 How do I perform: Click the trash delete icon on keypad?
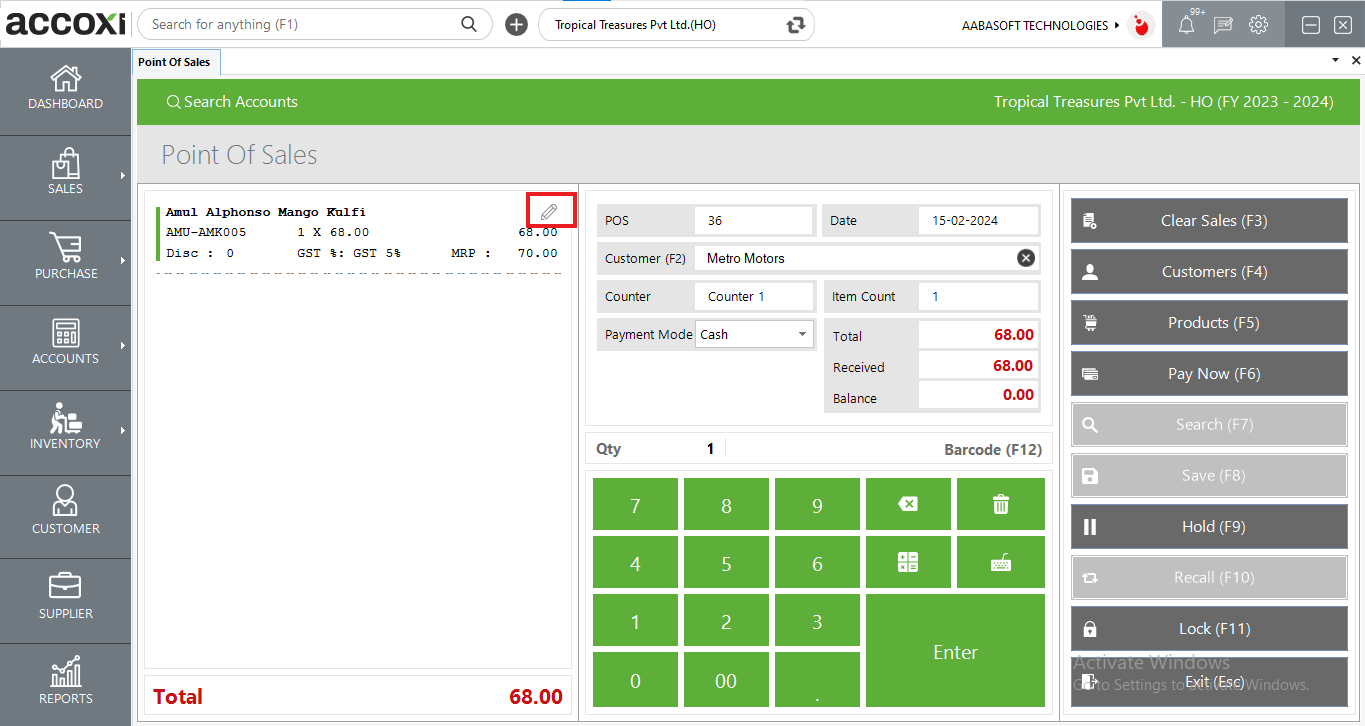[1000, 504]
